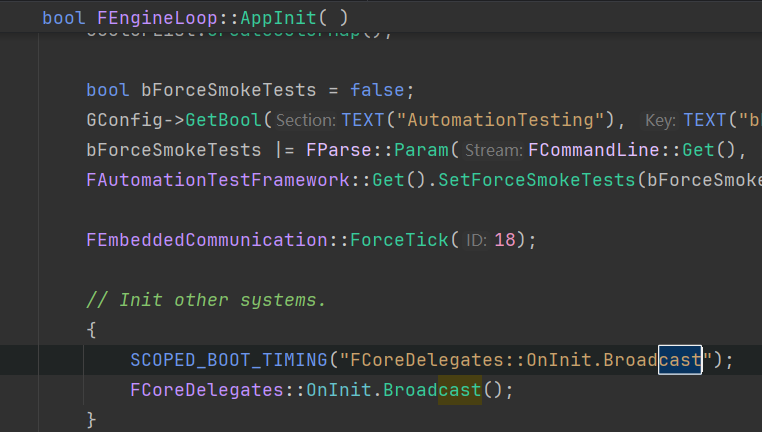This screenshot has height=432, width=762.
Task: Click the FAutomationTestFramework class name
Action: 218,180
